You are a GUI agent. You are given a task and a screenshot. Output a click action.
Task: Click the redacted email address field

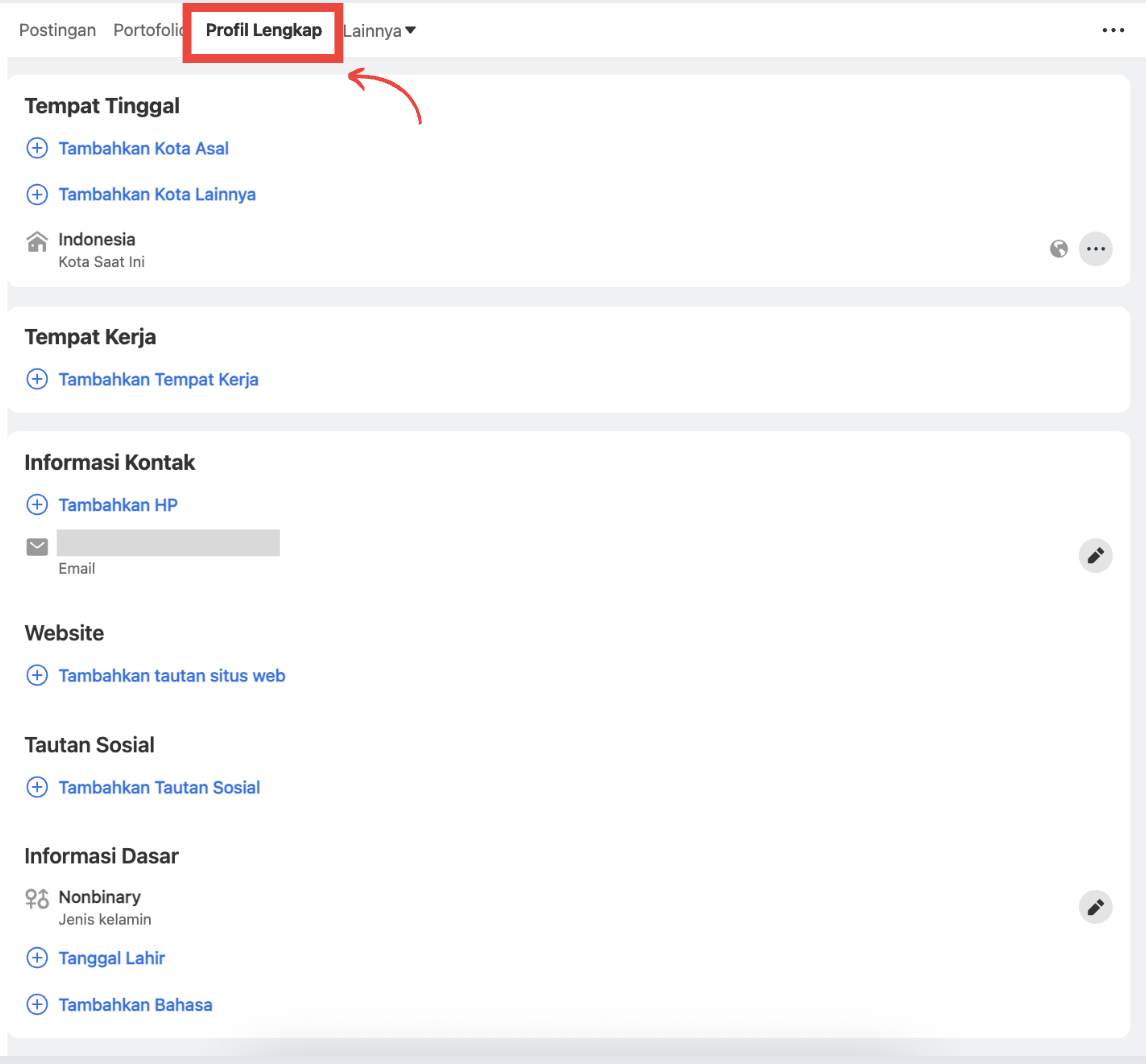[x=168, y=544]
